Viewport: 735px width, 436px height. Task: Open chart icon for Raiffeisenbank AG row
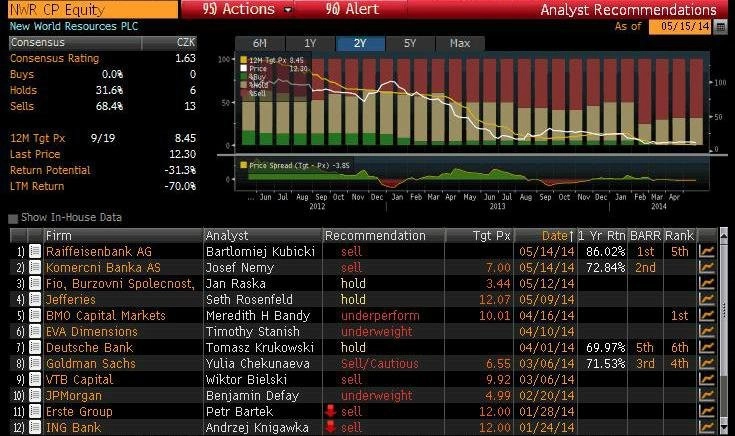pos(707,251)
